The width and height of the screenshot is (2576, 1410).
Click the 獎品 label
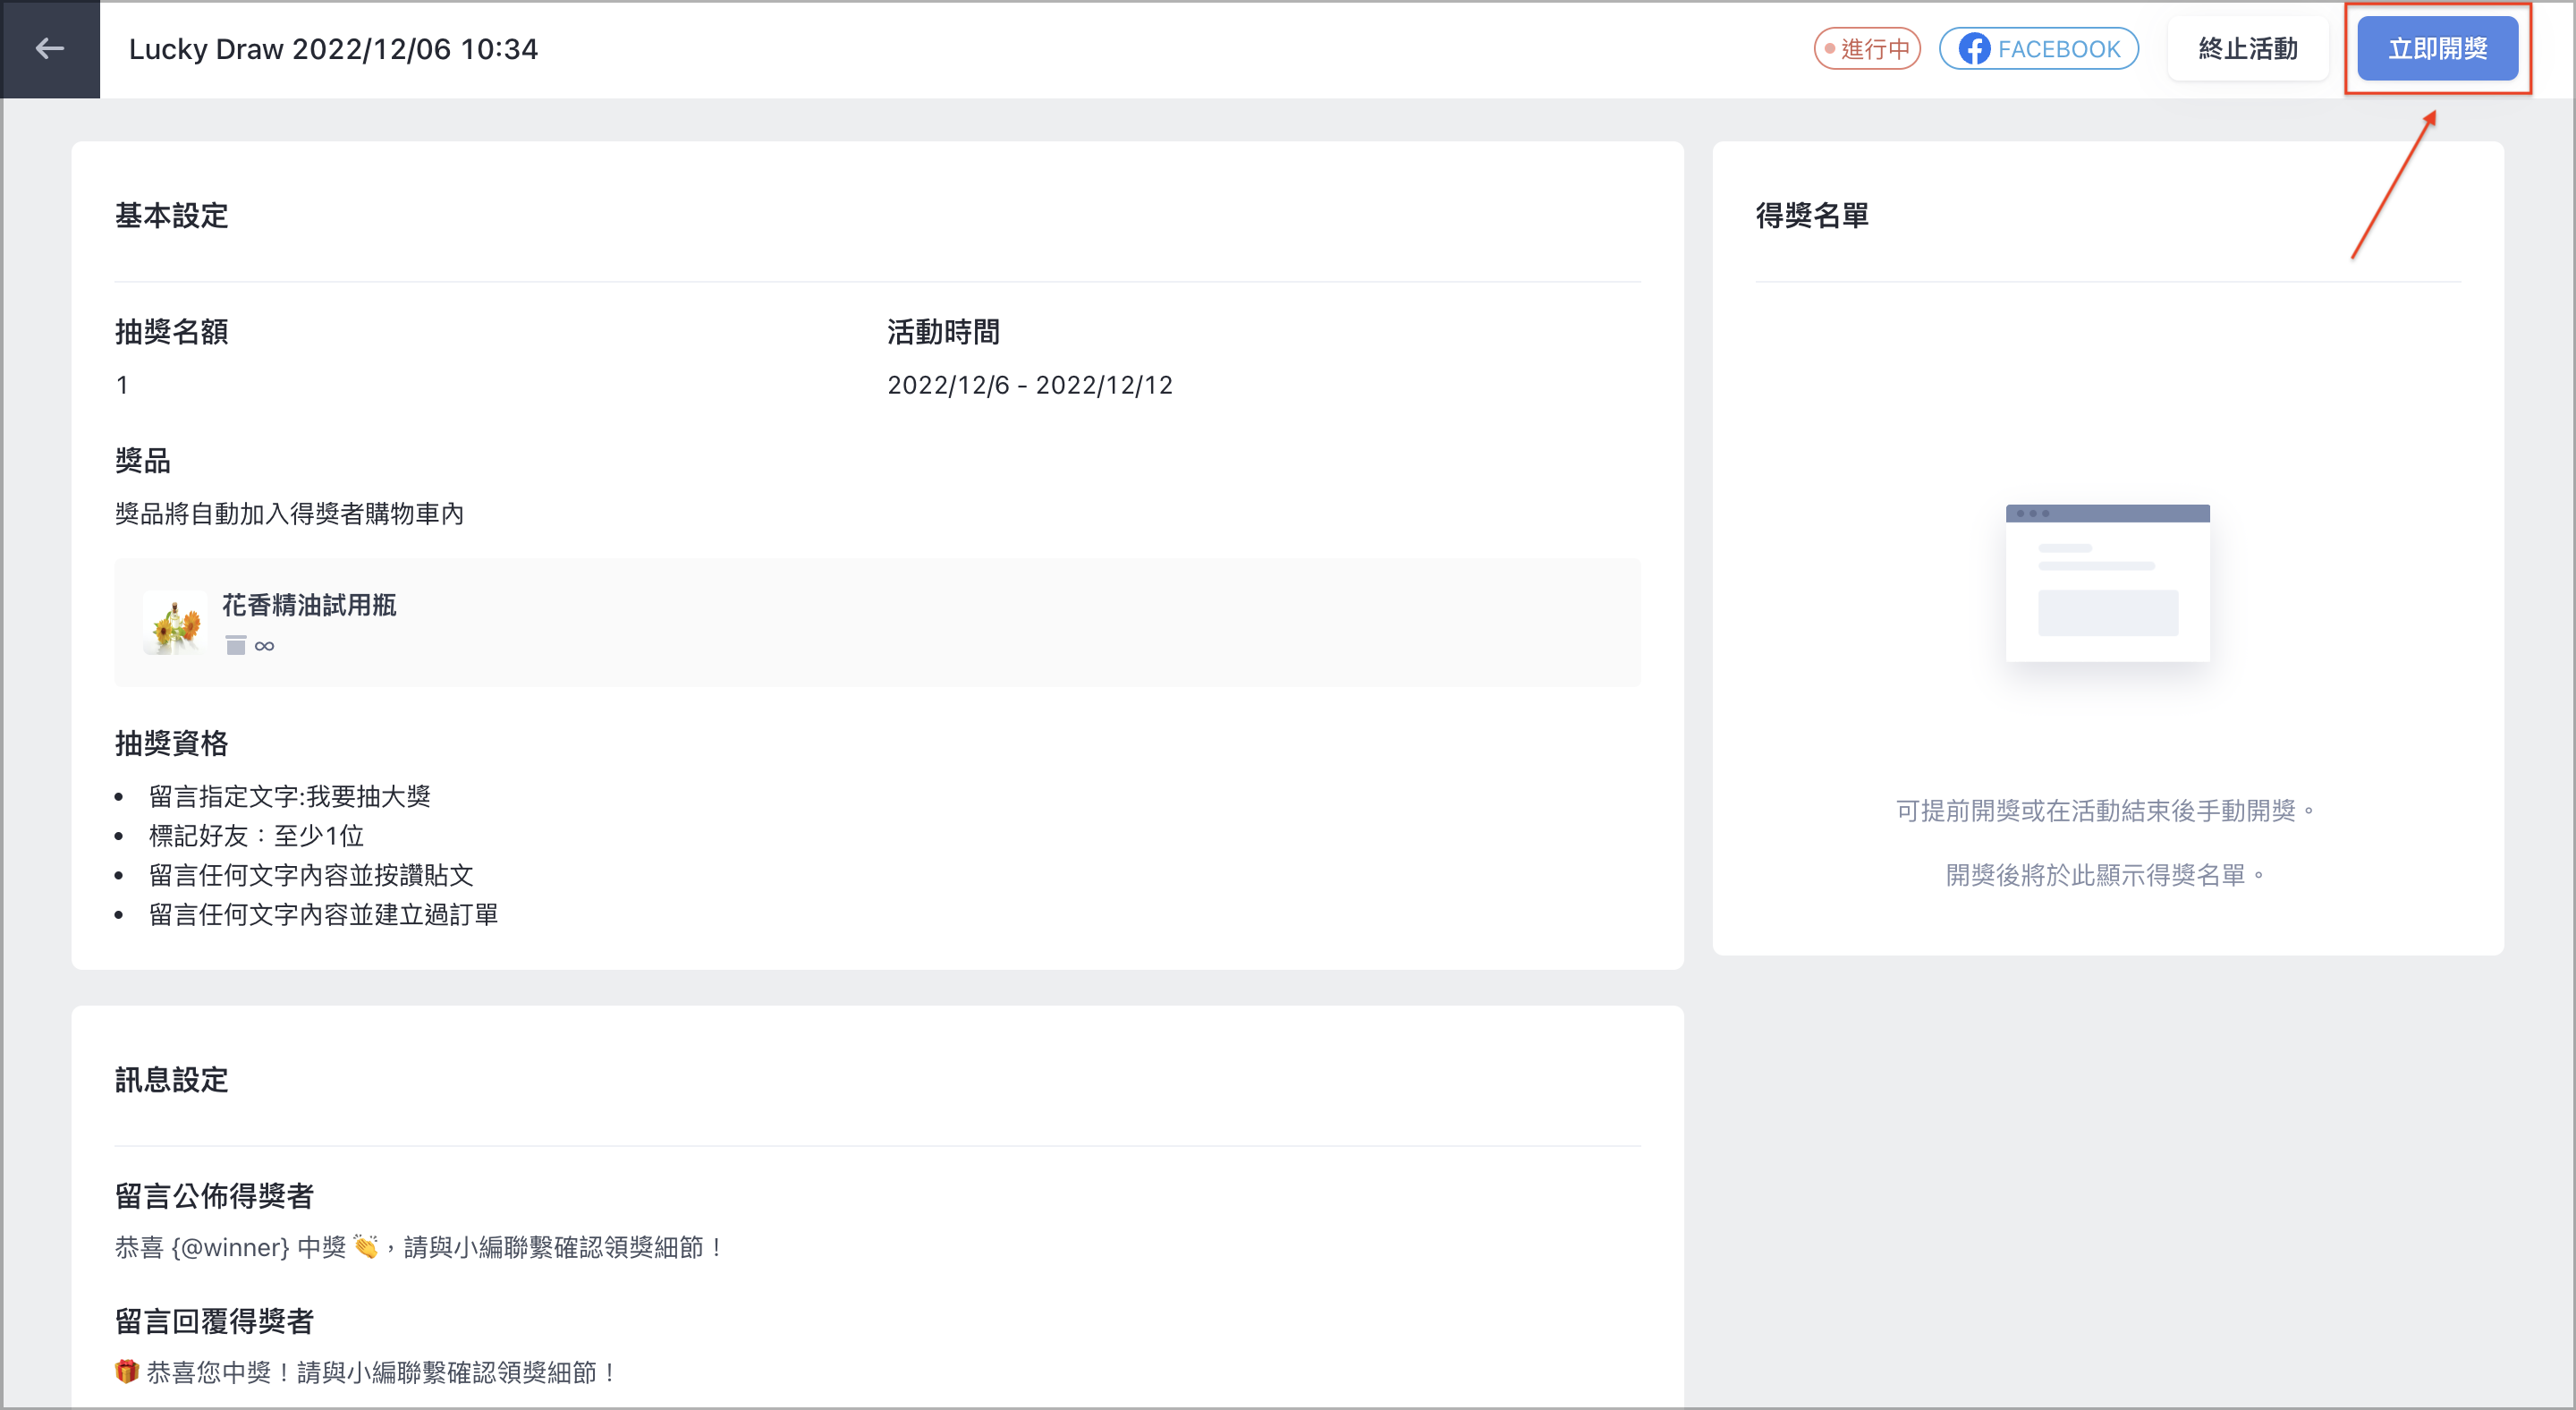pos(143,460)
